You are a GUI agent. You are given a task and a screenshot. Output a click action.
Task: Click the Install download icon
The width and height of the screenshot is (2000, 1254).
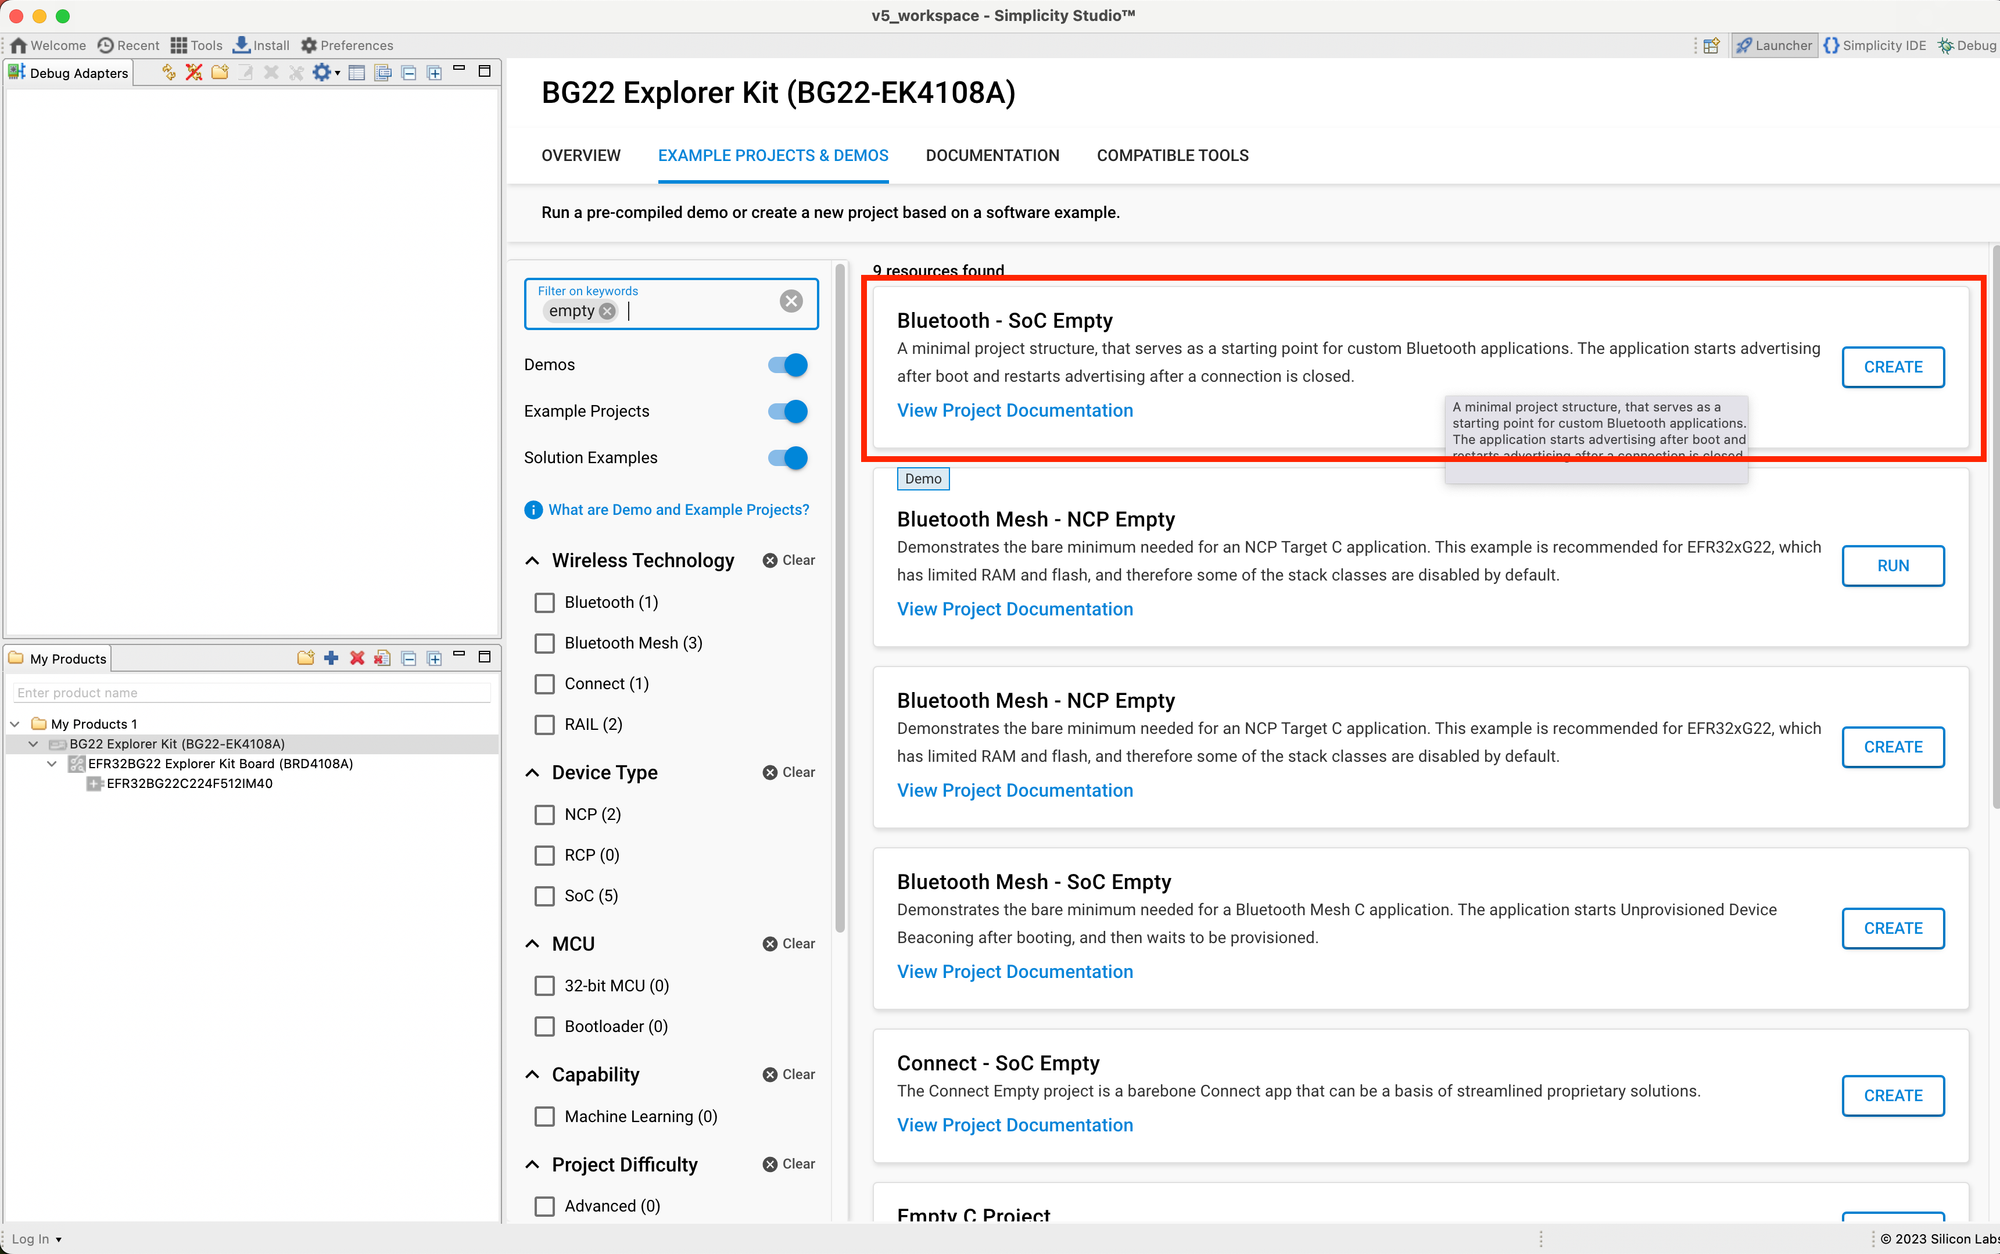242,45
